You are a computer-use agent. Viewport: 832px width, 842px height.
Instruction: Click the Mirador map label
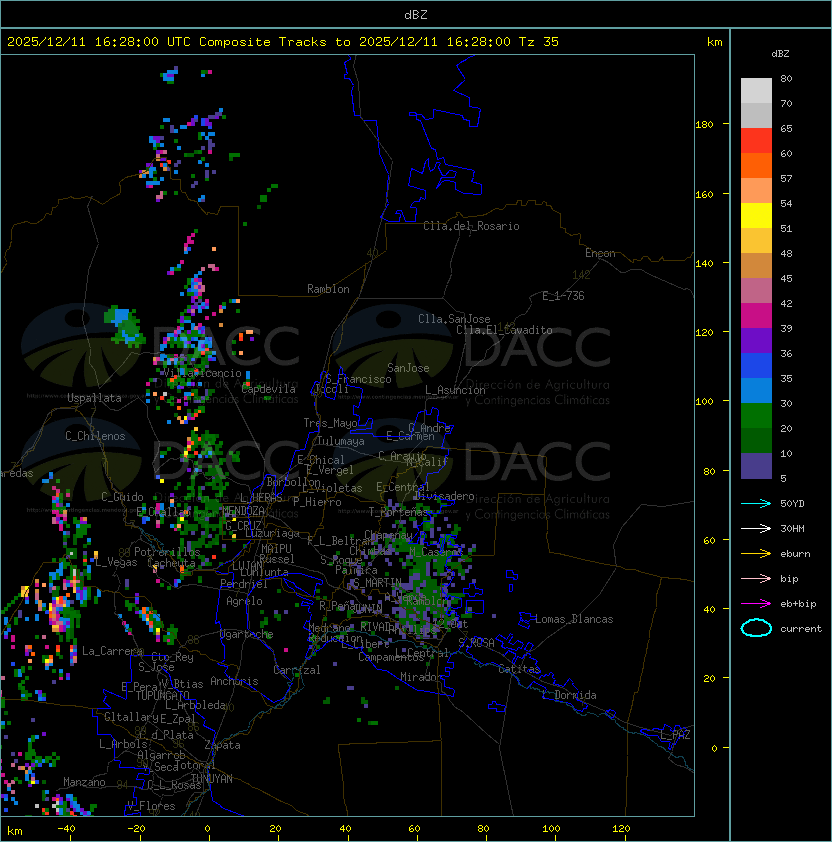[x=422, y=677]
